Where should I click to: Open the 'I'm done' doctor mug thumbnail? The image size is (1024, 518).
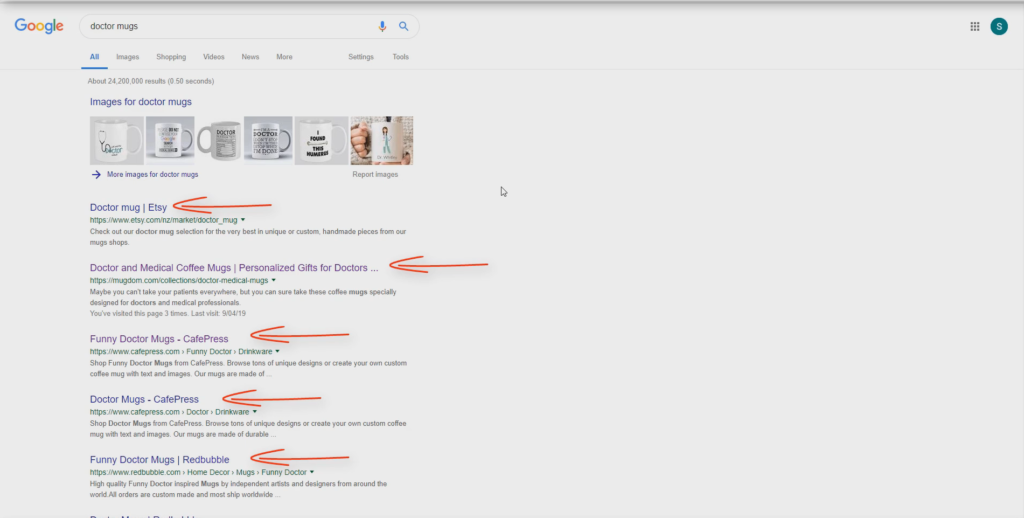coord(268,140)
